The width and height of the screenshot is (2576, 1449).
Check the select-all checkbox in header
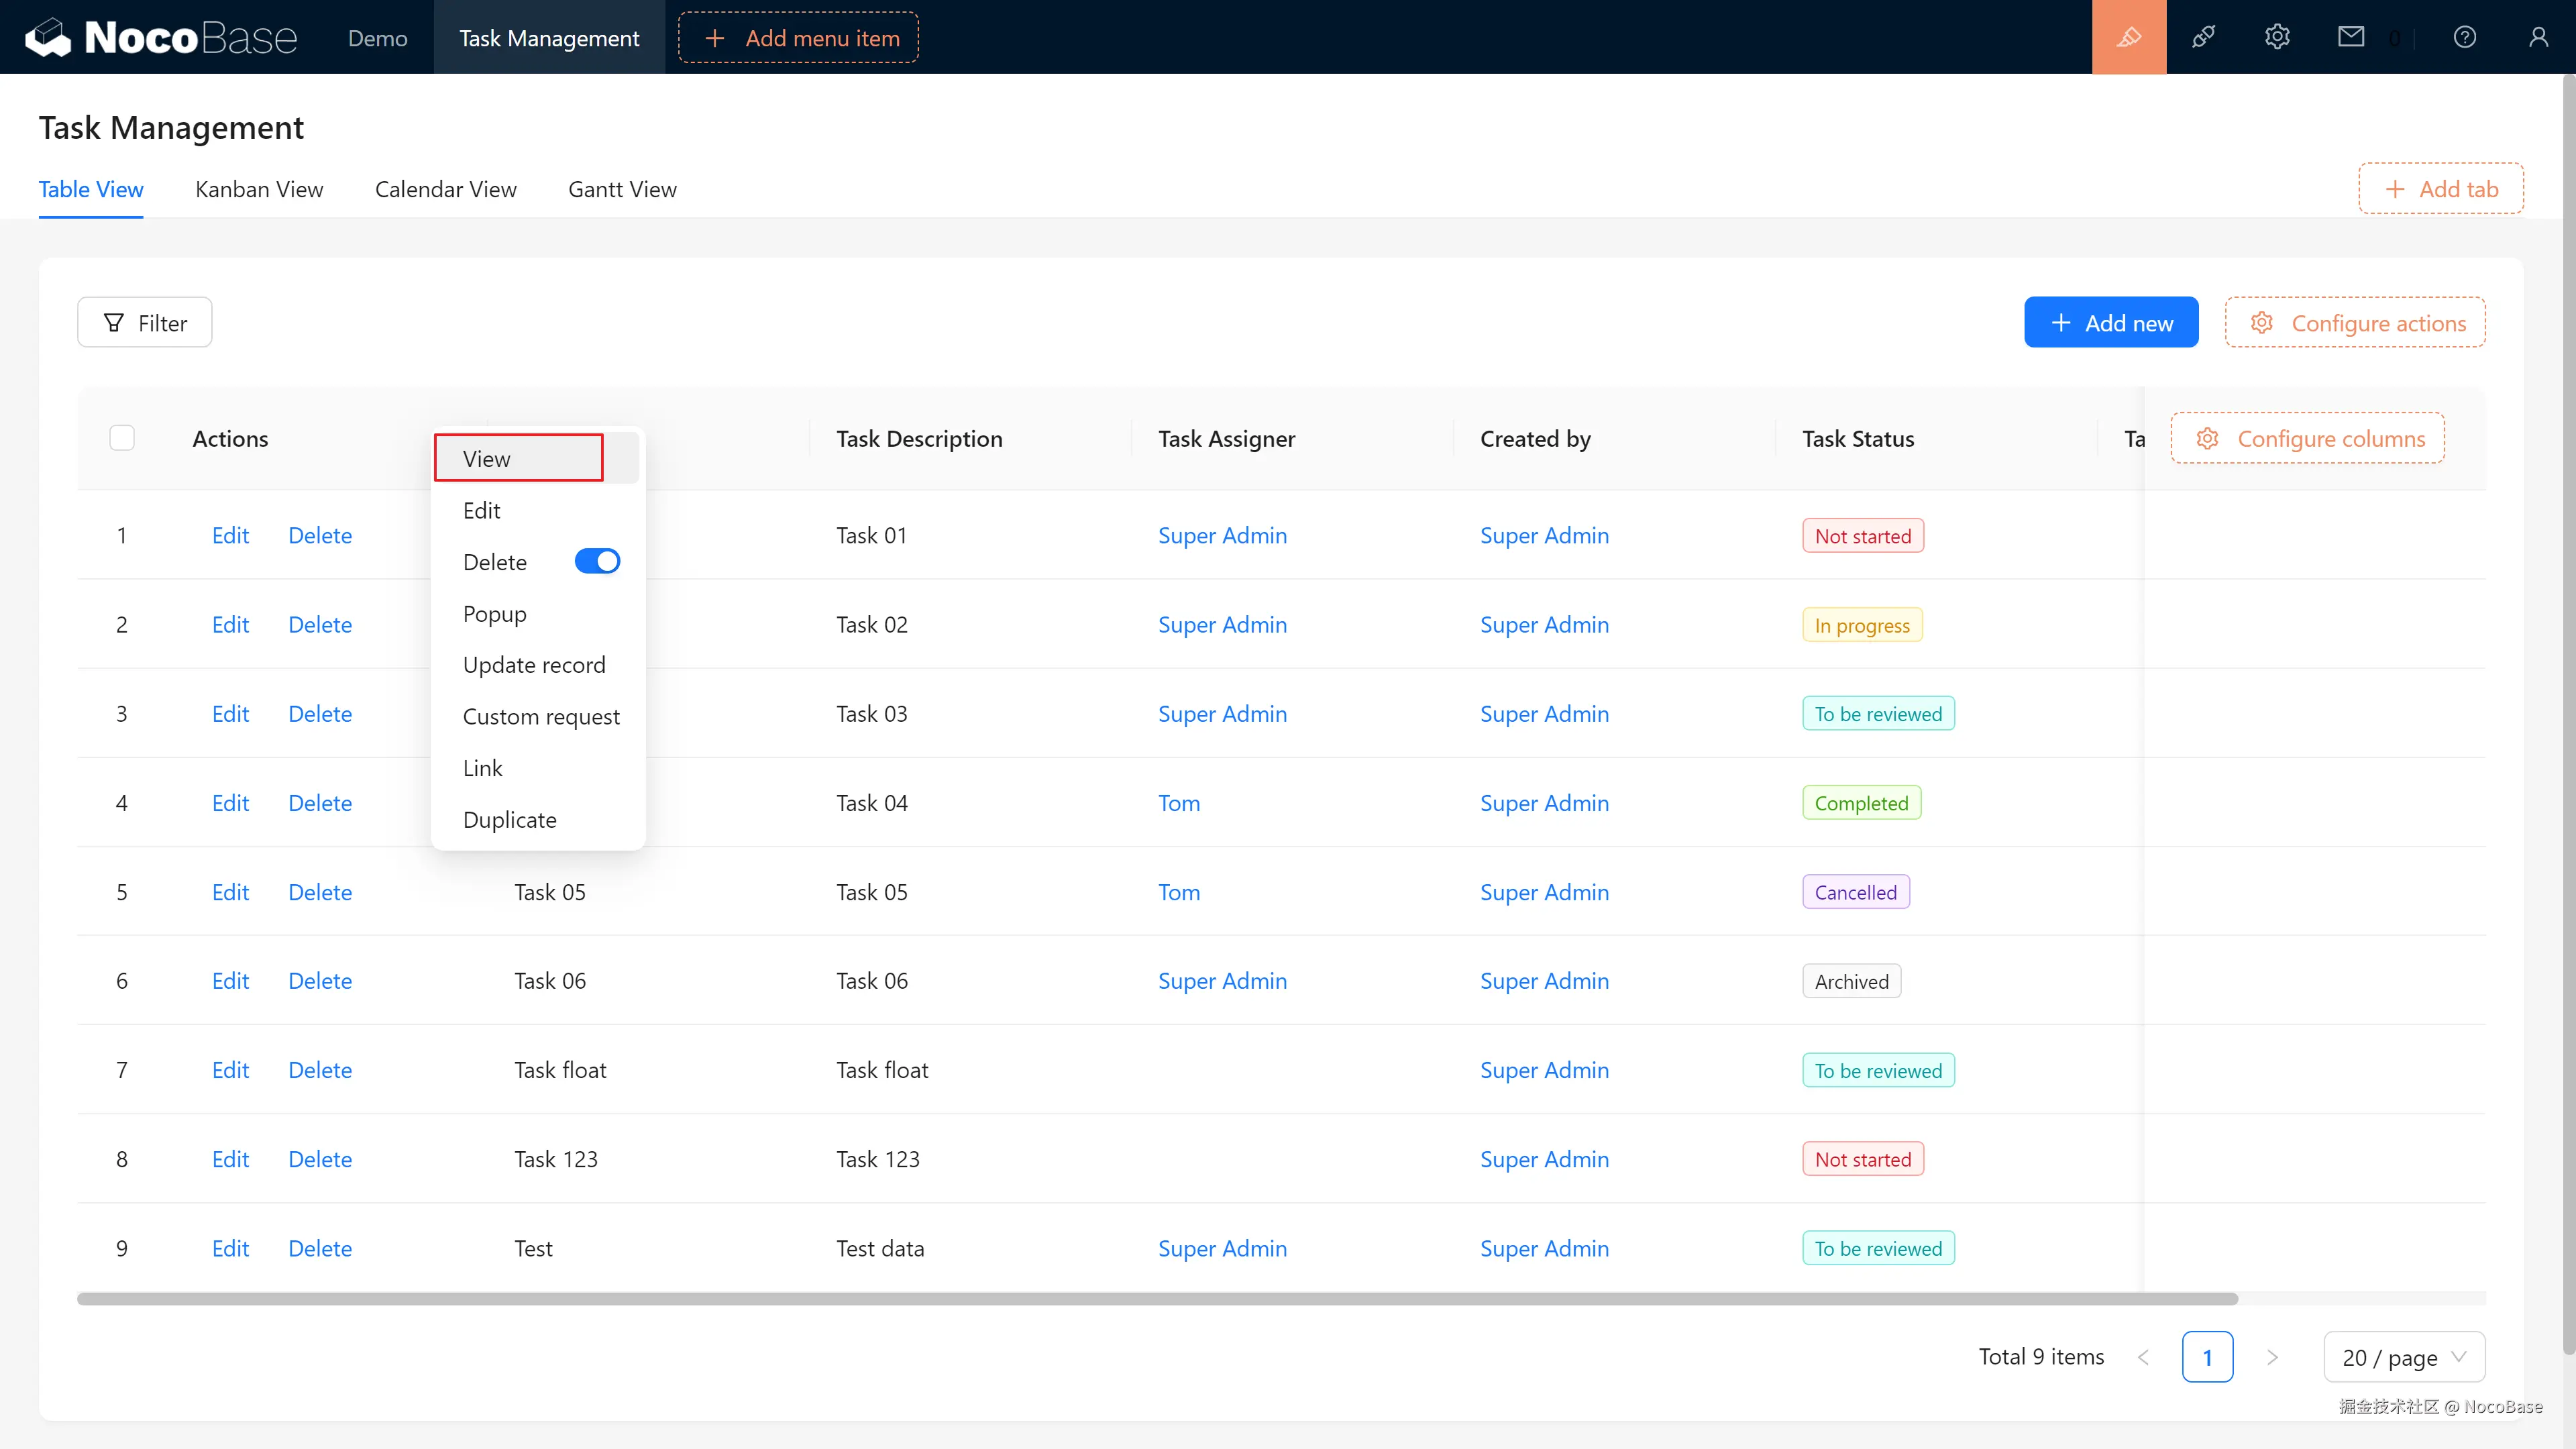(x=122, y=438)
